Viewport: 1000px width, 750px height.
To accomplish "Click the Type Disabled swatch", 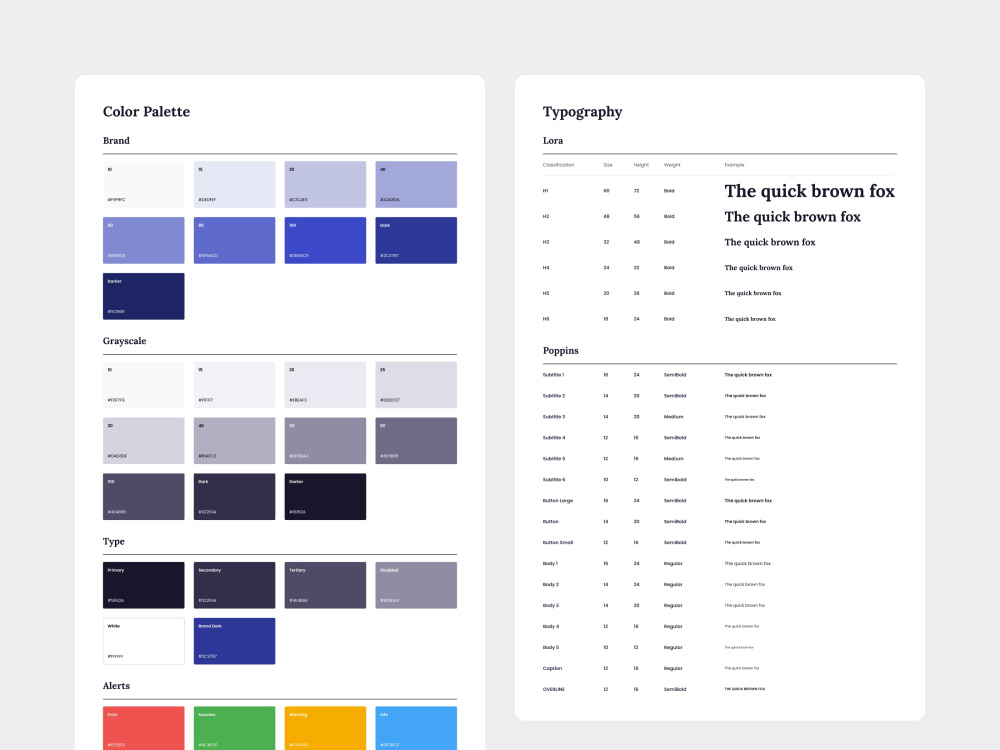I will tap(416, 585).
